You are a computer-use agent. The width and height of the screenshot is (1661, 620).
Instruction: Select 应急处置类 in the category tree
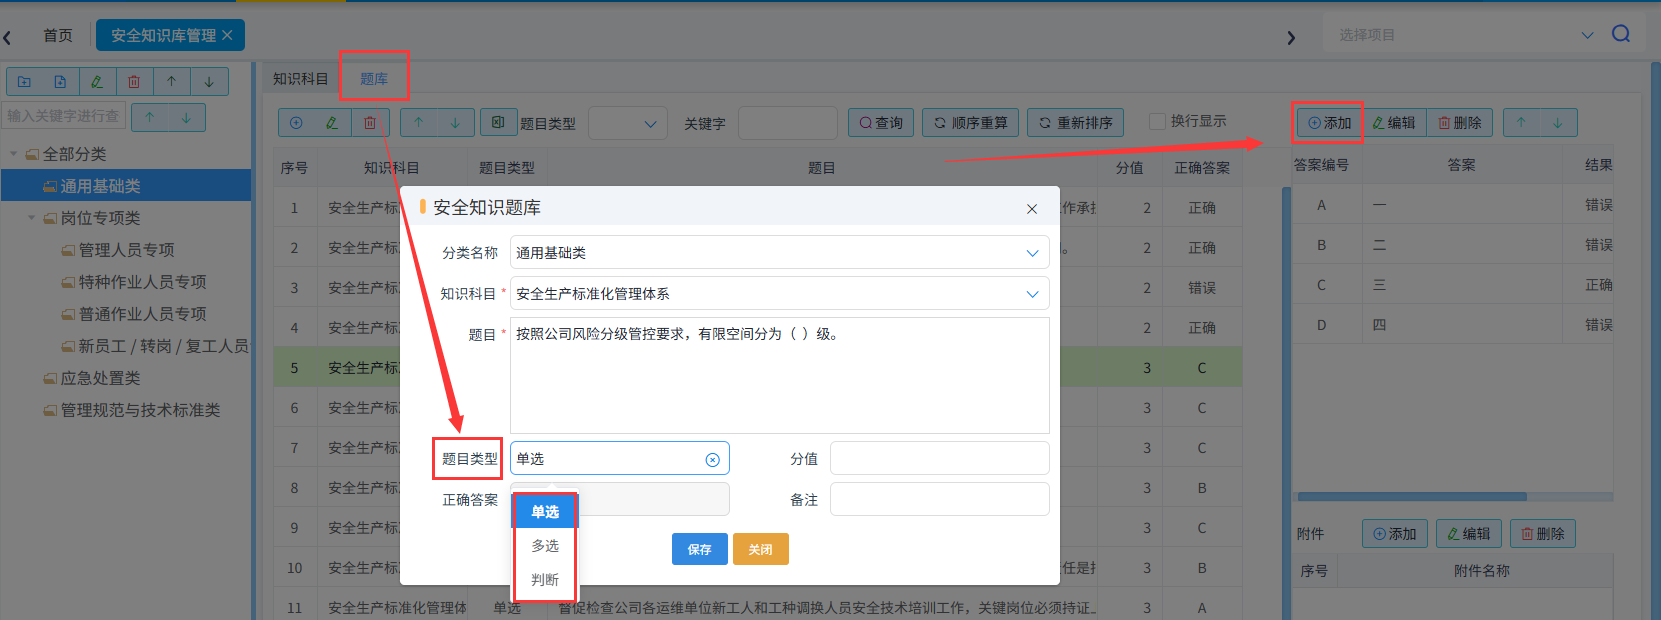tap(100, 378)
